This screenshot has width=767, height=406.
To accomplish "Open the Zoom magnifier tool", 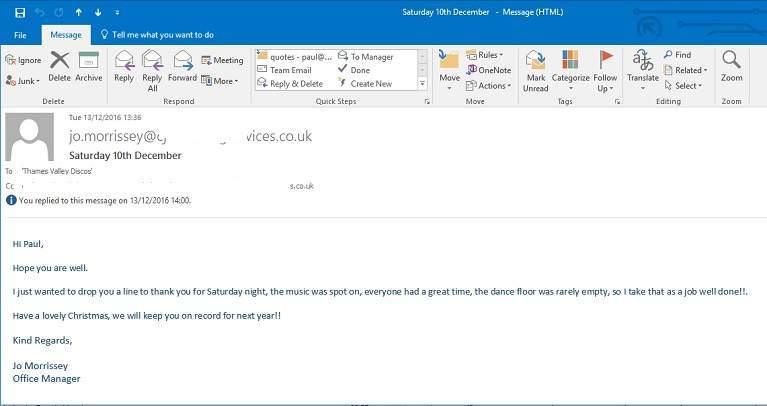I will [x=732, y=66].
